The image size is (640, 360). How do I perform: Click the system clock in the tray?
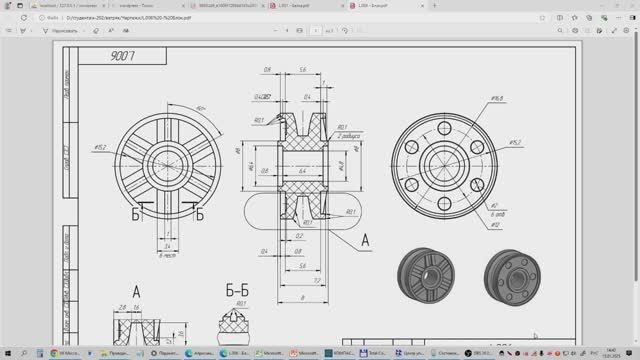coord(611,353)
